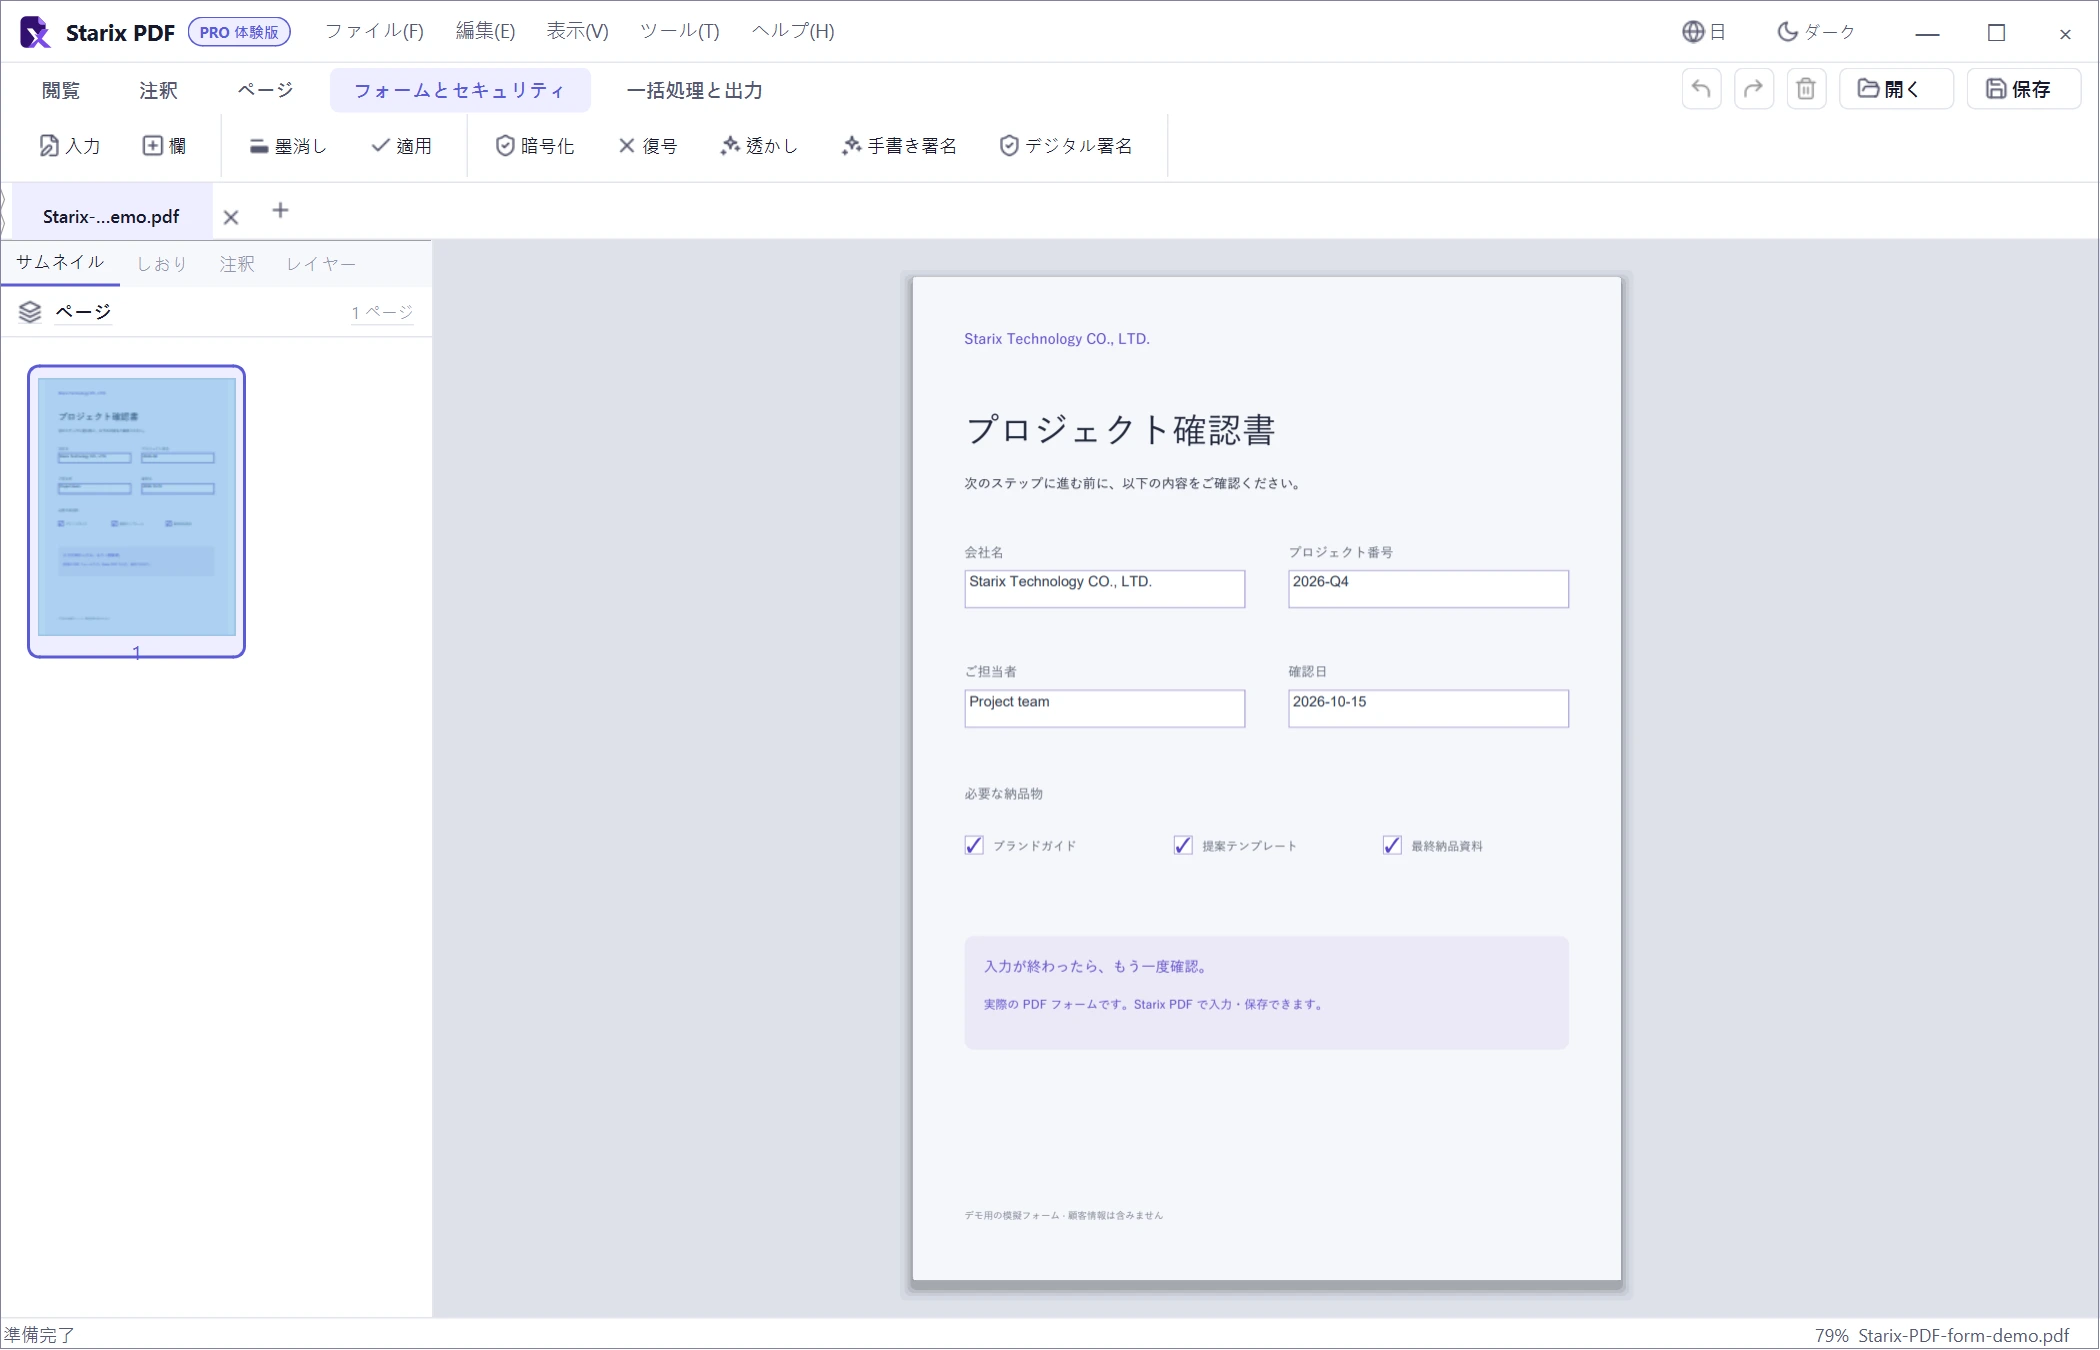Select the しおり bookmarks sidebar tab
Viewport: 2100px width, 1350px height.
tap(162, 264)
